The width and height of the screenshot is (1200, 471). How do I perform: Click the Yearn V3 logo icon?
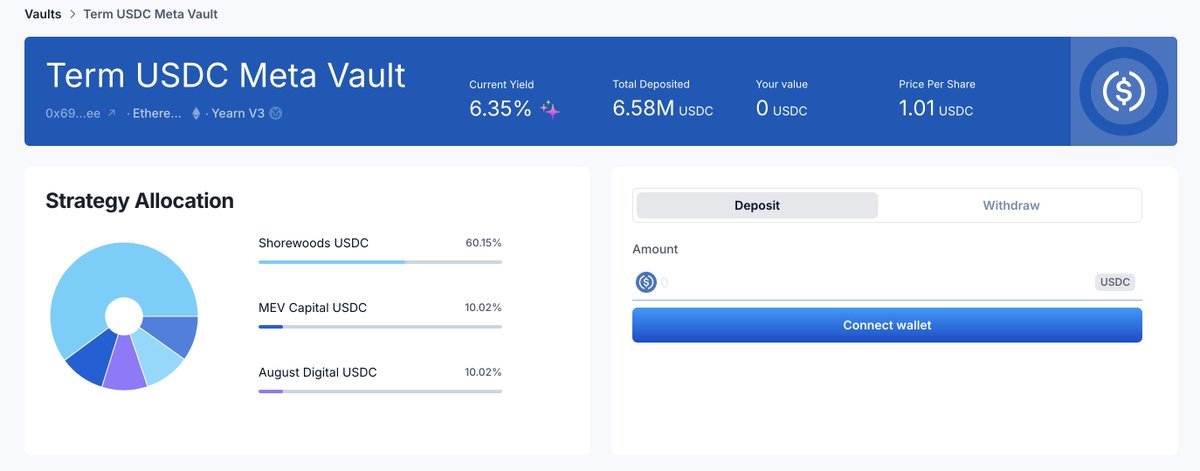tap(276, 113)
